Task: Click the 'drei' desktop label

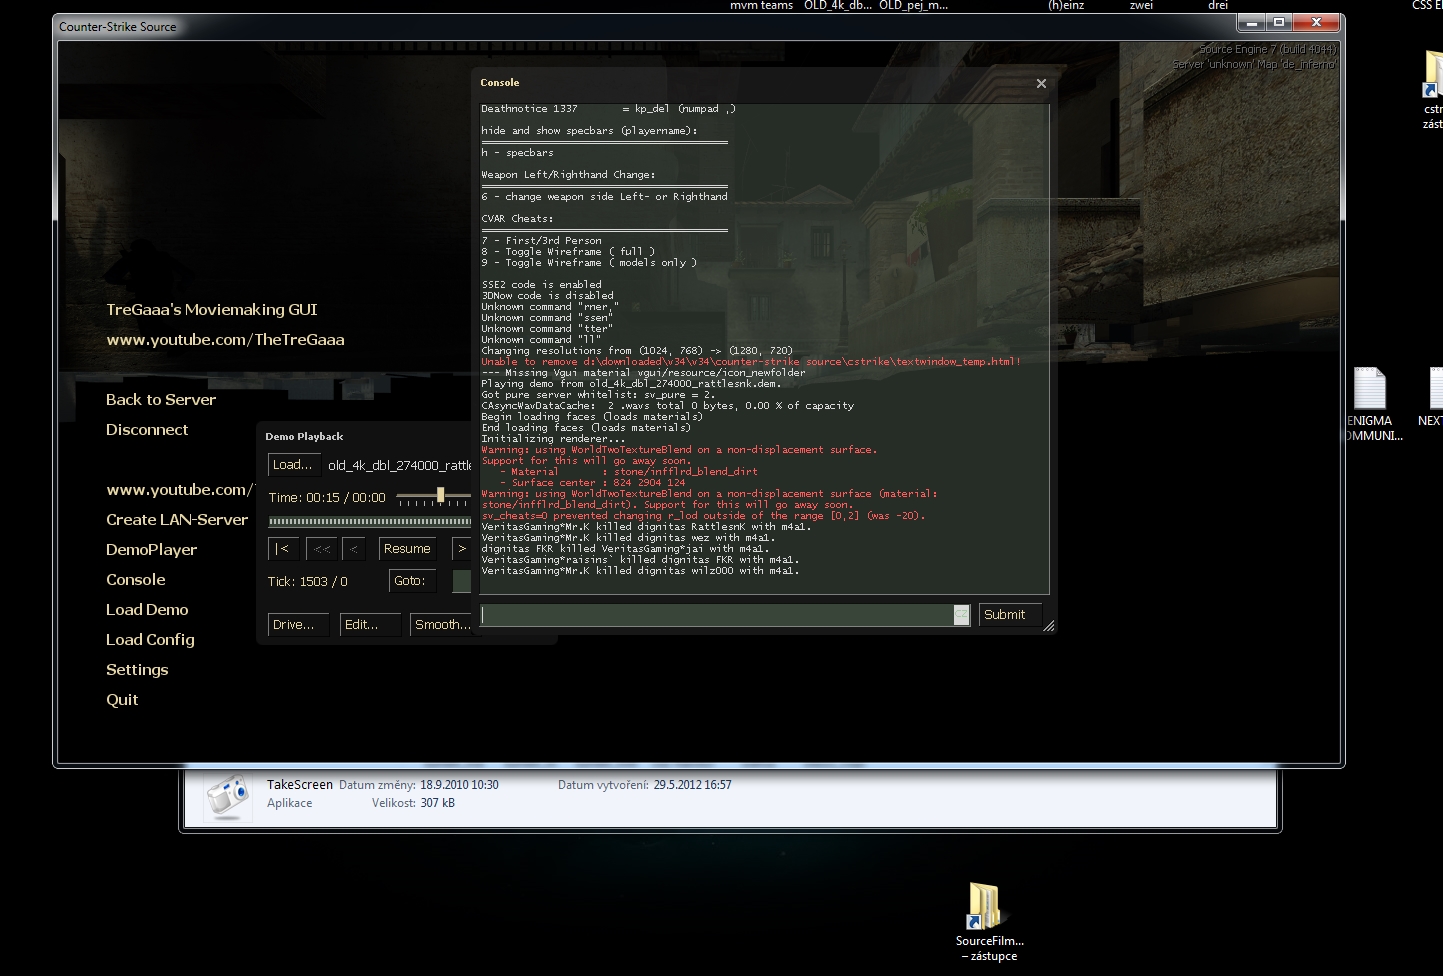Action: pyautogui.click(x=1217, y=6)
